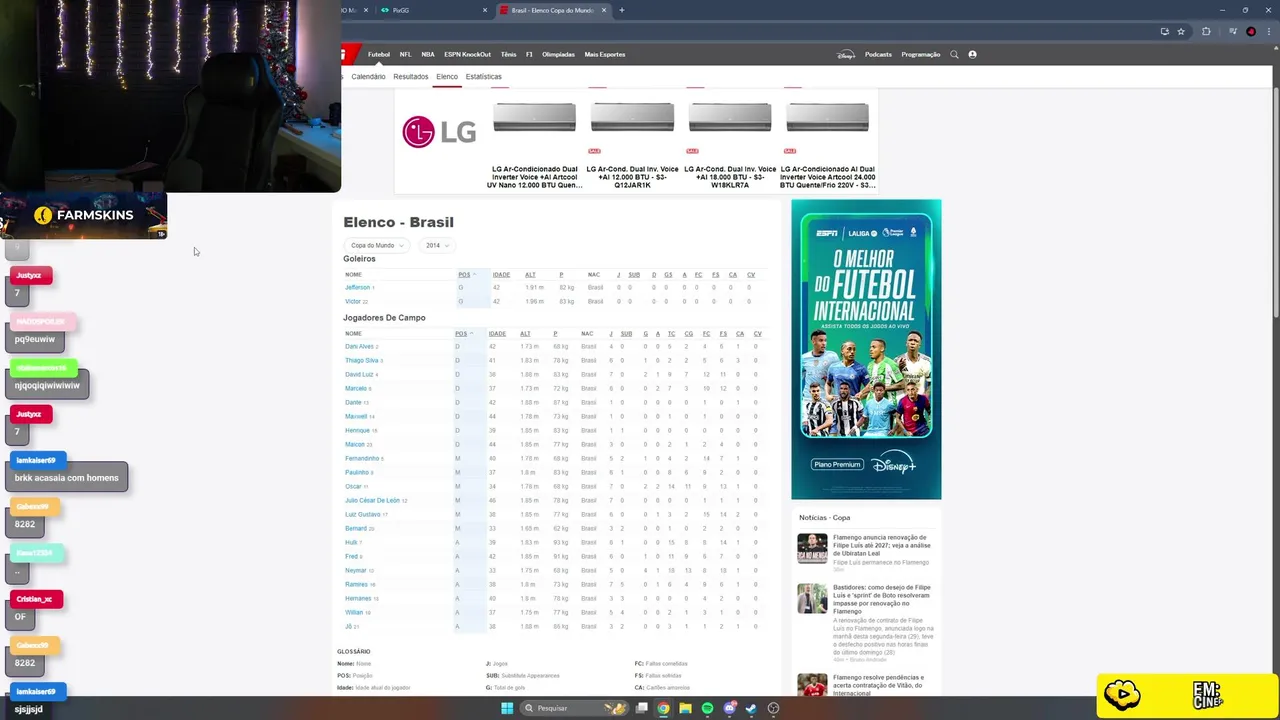Open Task View on the taskbar
Image resolution: width=1280 pixels, height=720 pixels.
(642, 708)
